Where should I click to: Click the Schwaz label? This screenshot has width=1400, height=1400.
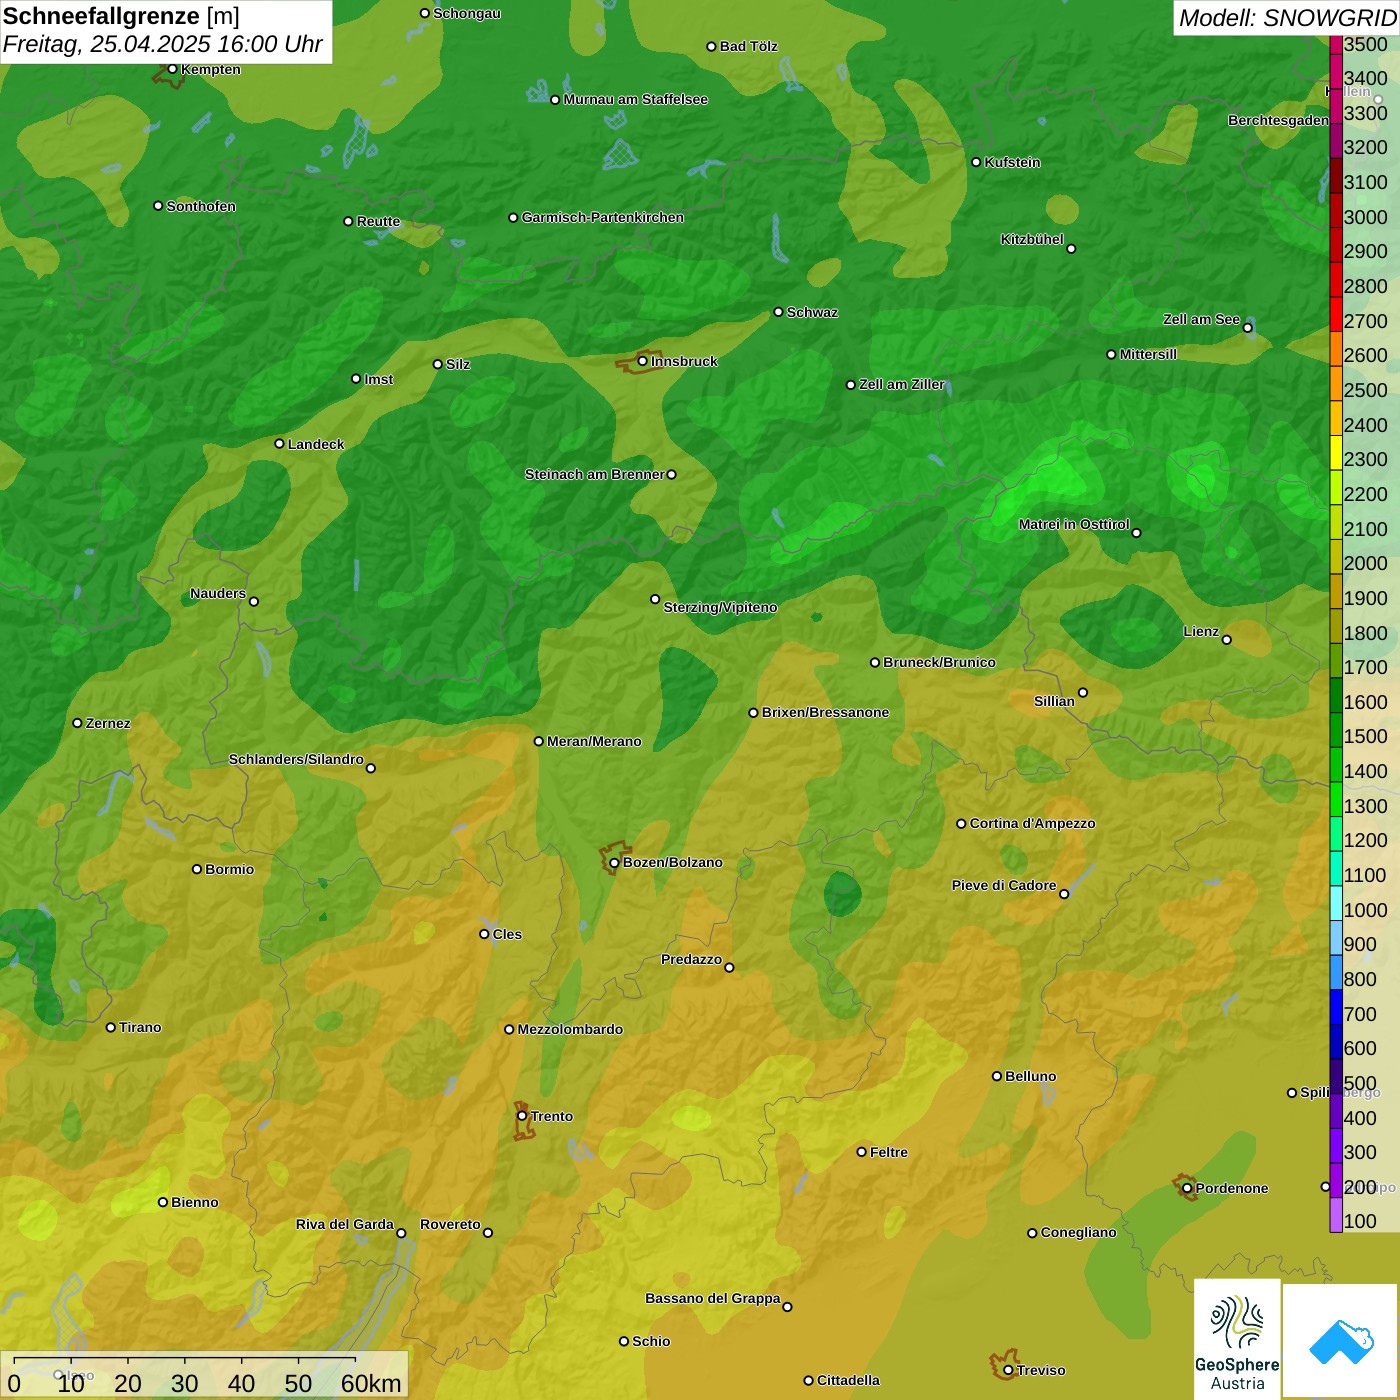click(813, 312)
